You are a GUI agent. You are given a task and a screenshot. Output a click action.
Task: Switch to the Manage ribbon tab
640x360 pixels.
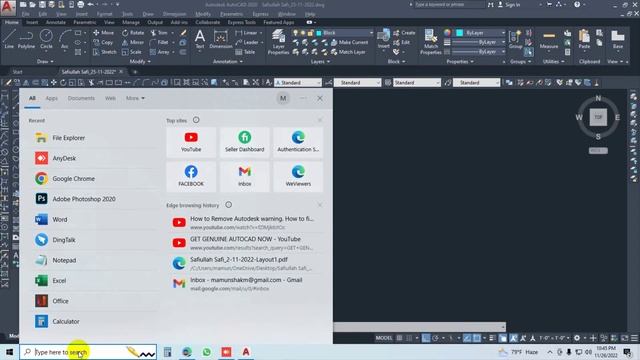[131, 22]
